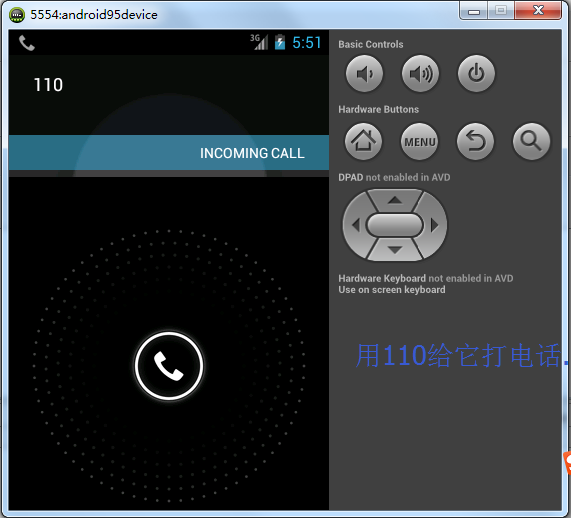
Task: Click the Basic Controls label
Action: tap(371, 44)
